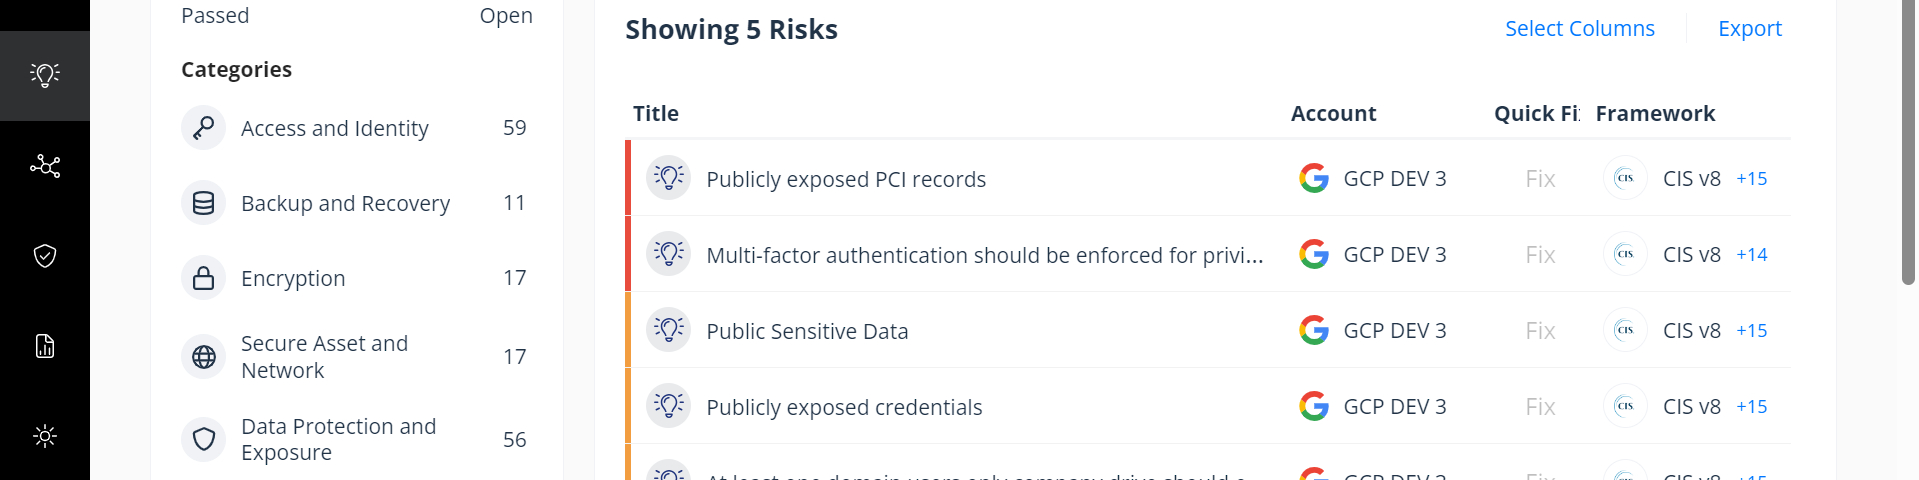Expand the +15 frameworks on PCI records row

coord(1751,179)
